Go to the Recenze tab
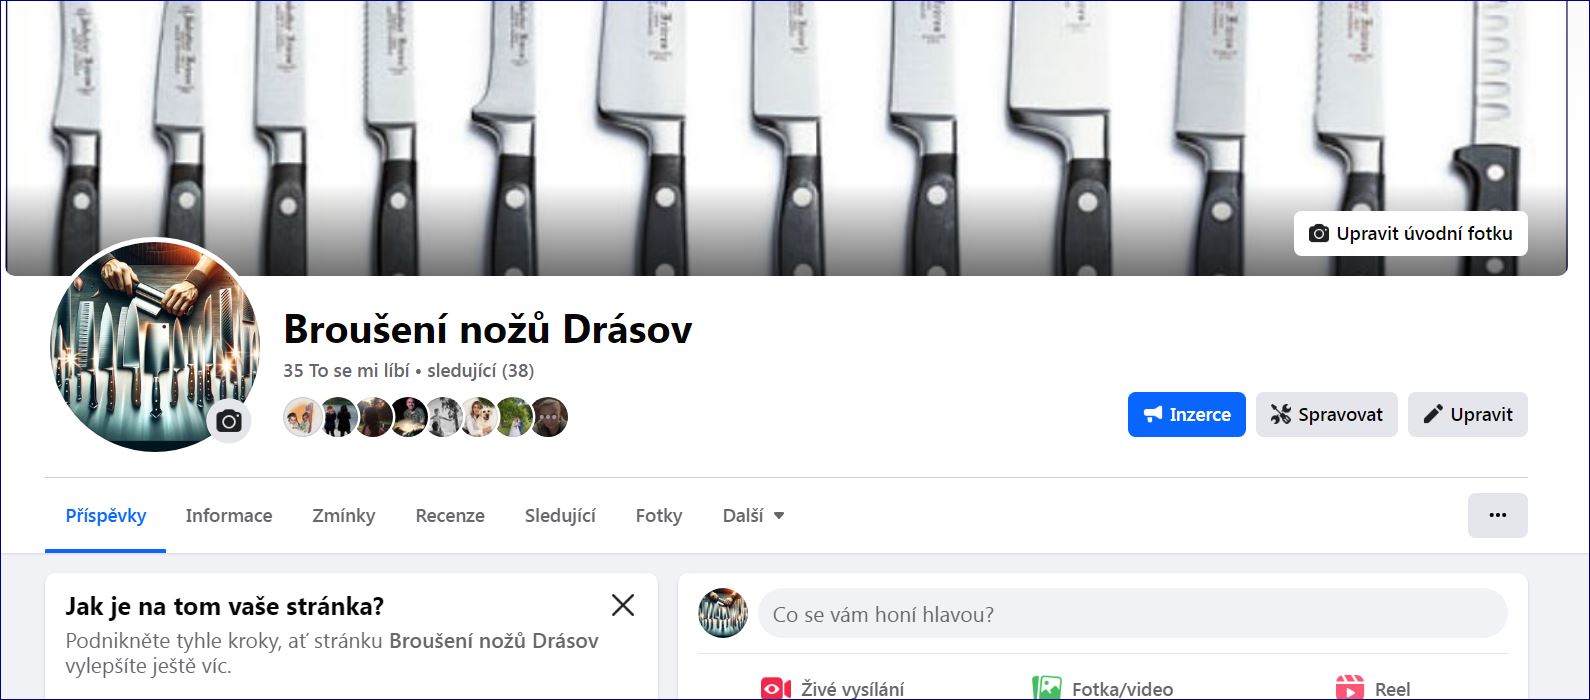 (x=450, y=516)
